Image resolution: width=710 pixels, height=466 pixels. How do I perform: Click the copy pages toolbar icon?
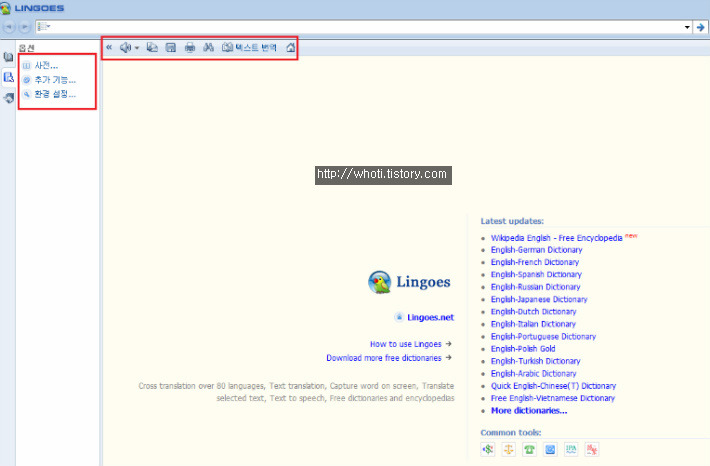(x=153, y=47)
